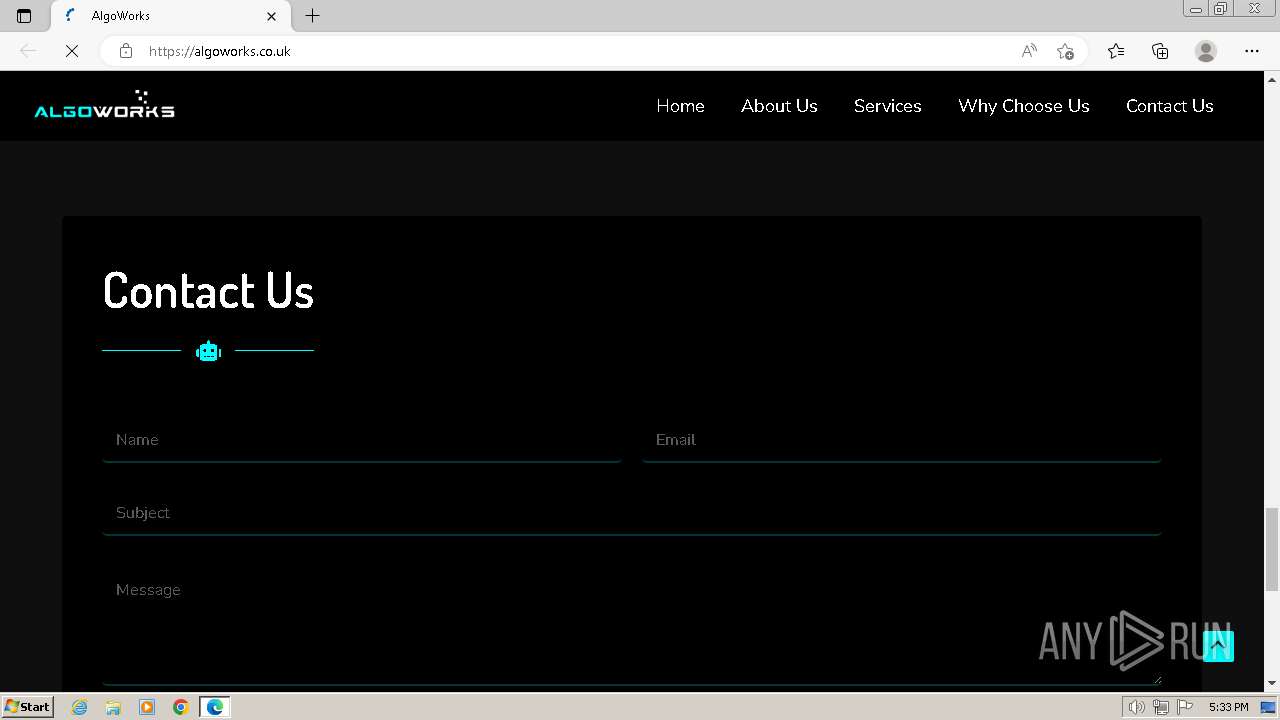Click the scrollbar down arrow
Viewport: 1280px width, 720px height.
click(x=1272, y=684)
